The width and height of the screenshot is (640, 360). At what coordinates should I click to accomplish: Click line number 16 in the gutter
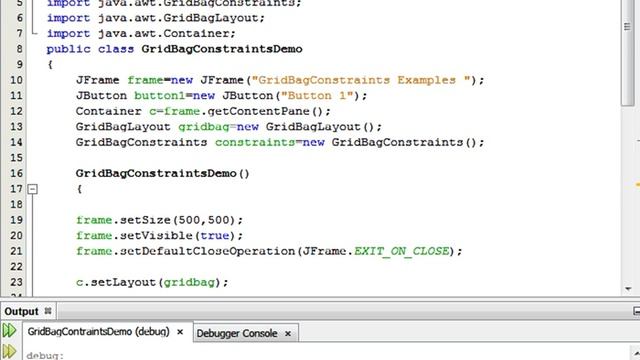coord(16,173)
